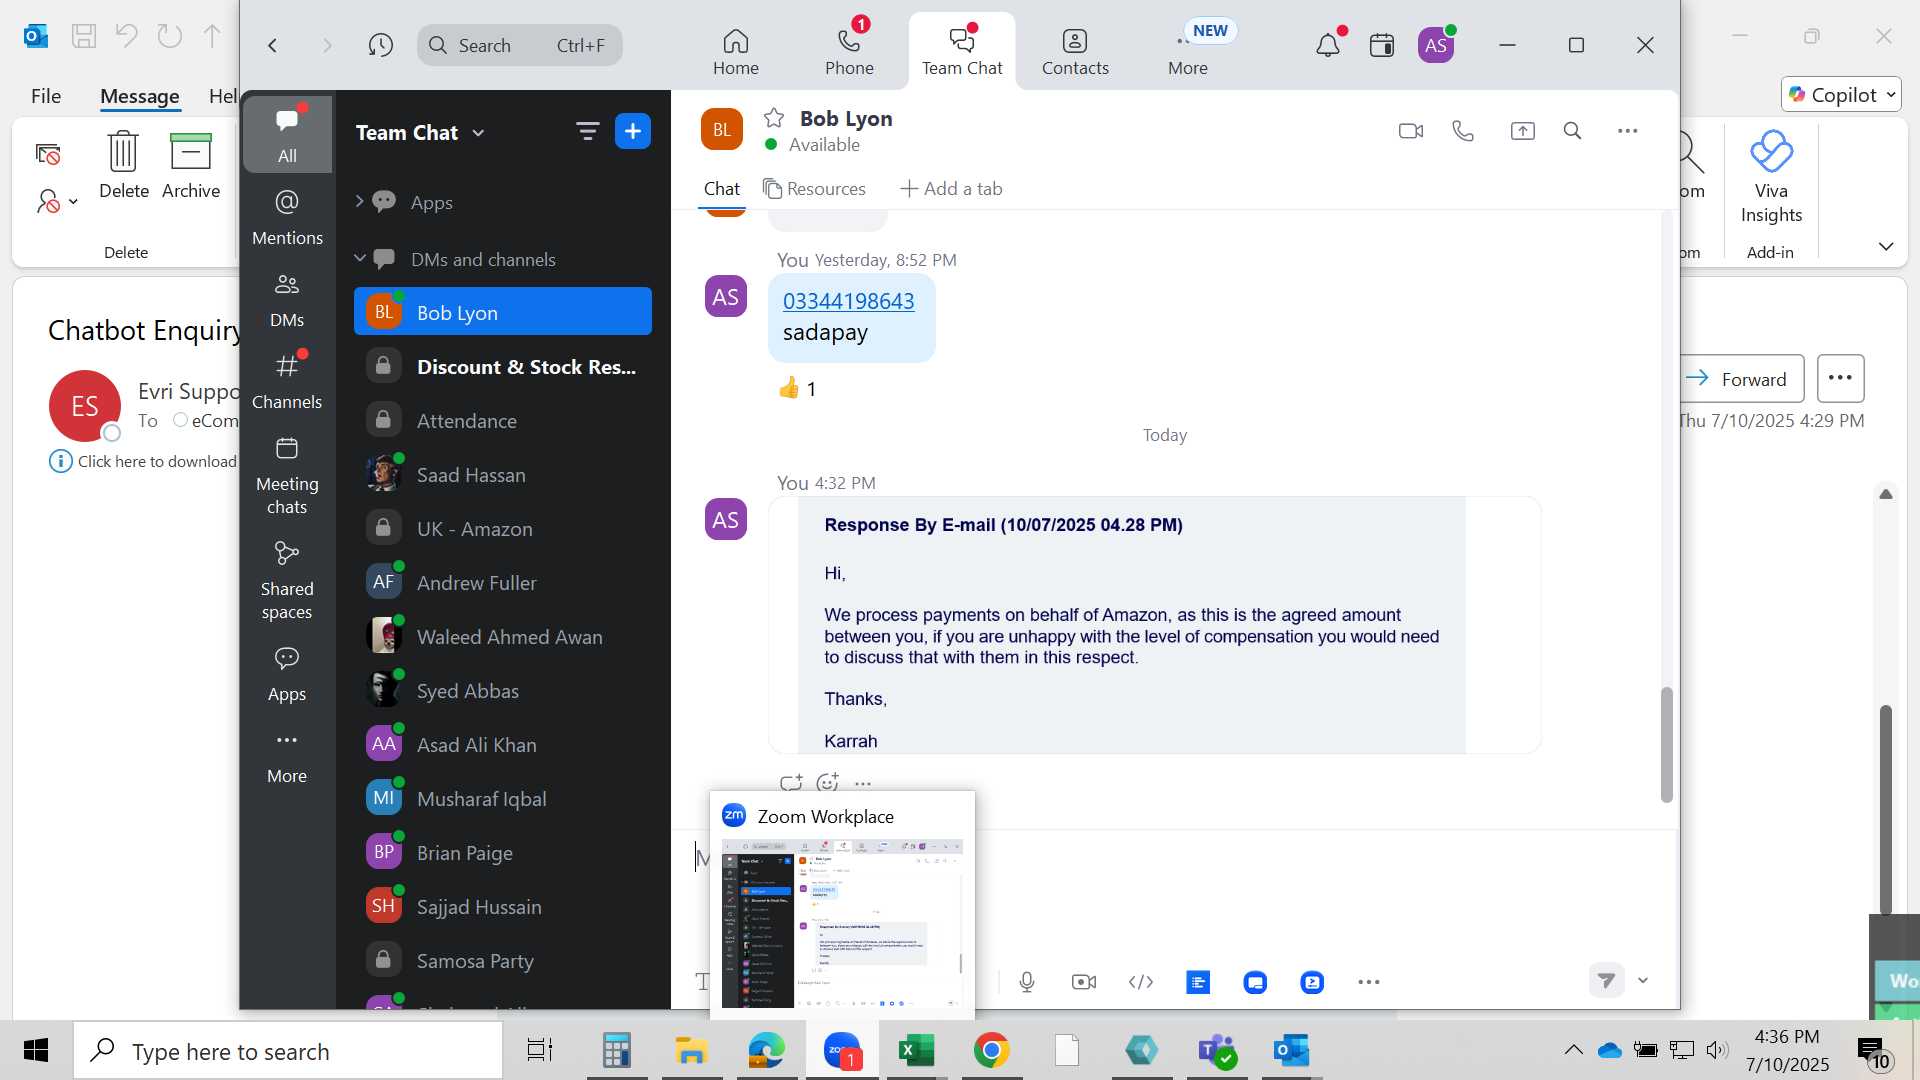This screenshot has width=1920, height=1080.
Task: Click chat conversation vertical scrollbar
Action: pos(1666,745)
